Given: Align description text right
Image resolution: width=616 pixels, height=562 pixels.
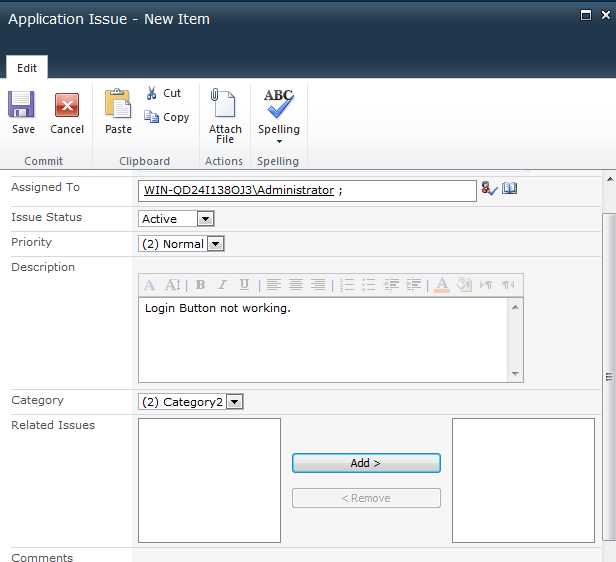Looking at the screenshot, I should 318,285.
